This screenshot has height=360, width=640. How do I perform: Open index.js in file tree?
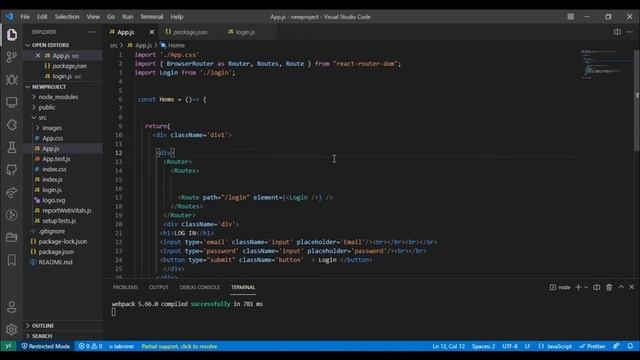coord(52,180)
